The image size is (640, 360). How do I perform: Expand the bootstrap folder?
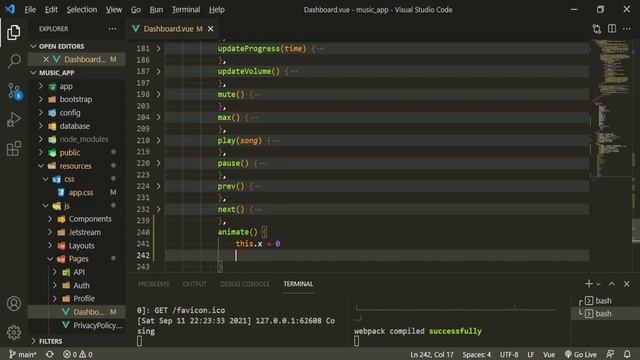(76, 99)
